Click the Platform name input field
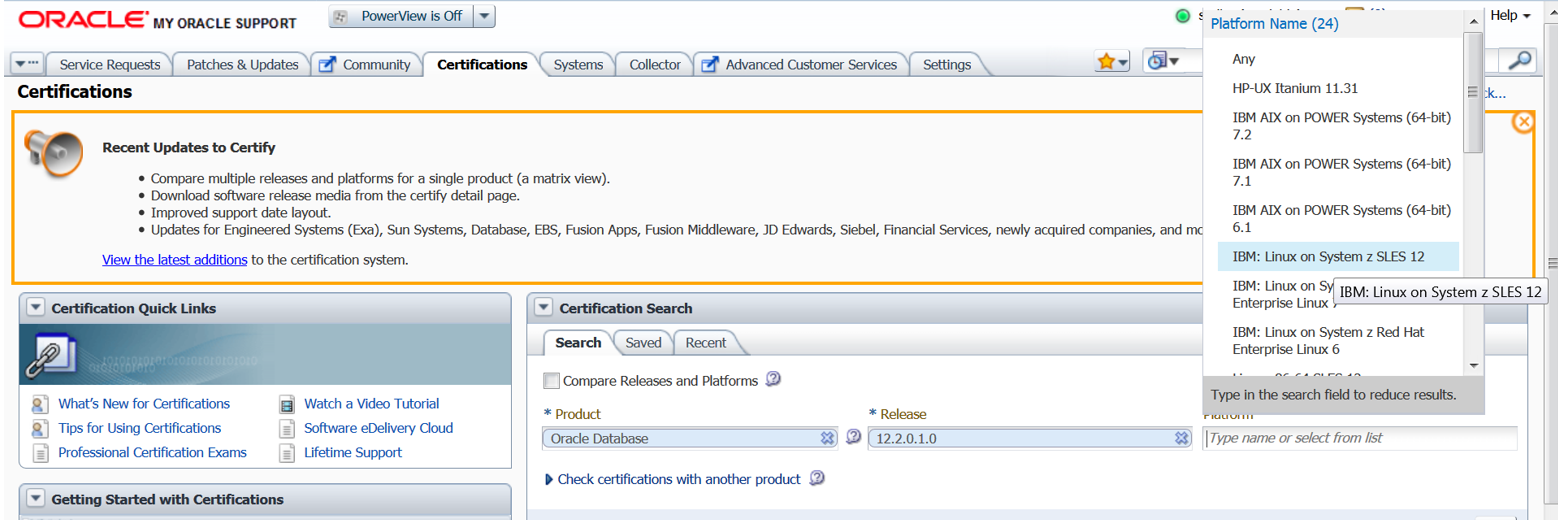 (x=1360, y=438)
